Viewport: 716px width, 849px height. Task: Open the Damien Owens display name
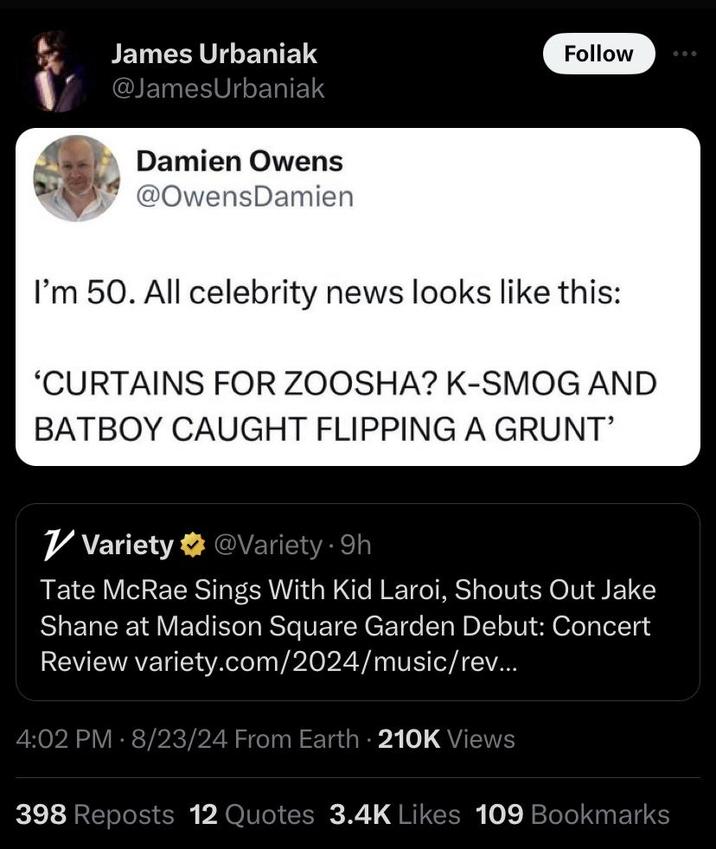[x=239, y=160]
